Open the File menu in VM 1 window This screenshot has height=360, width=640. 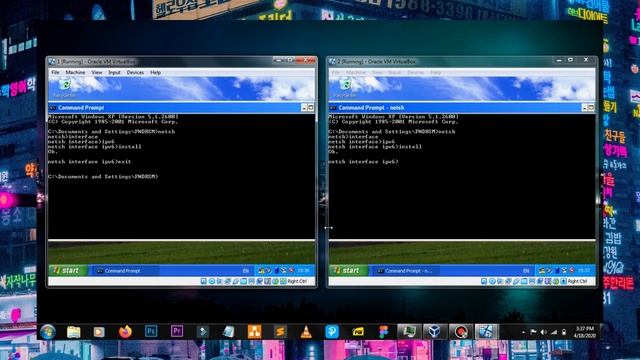[x=55, y=72]
